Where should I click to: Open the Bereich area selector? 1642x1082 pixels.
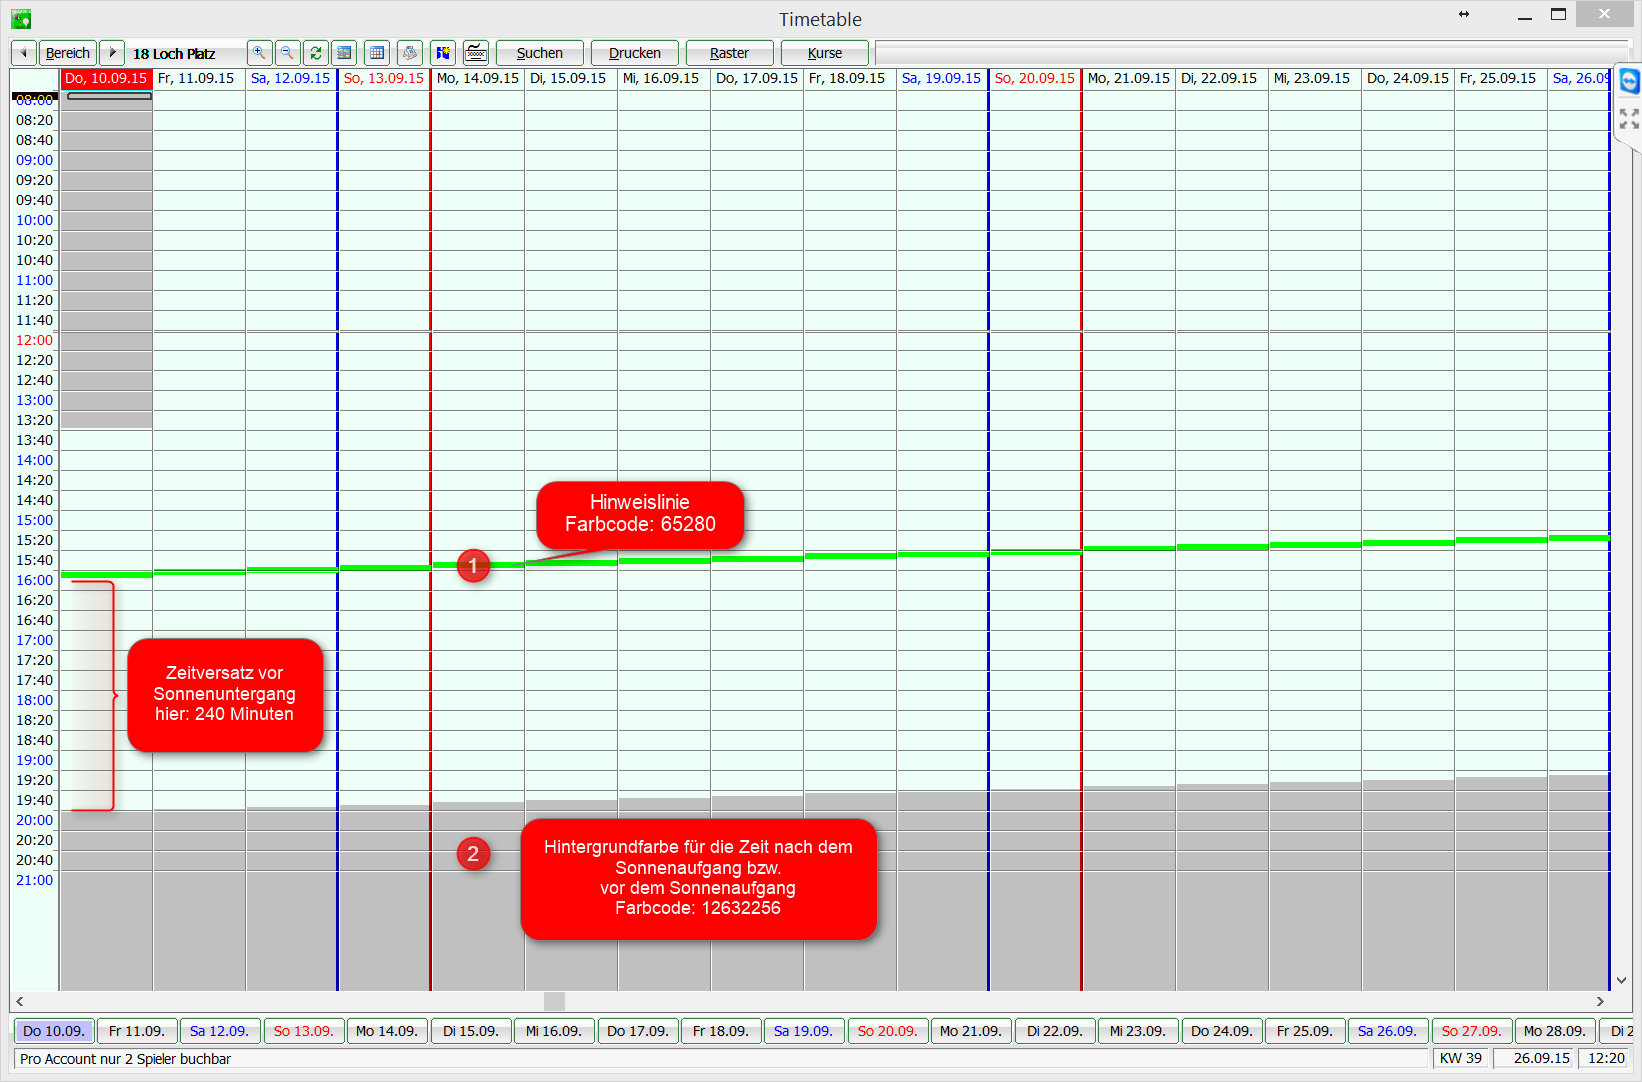point(68,53)
